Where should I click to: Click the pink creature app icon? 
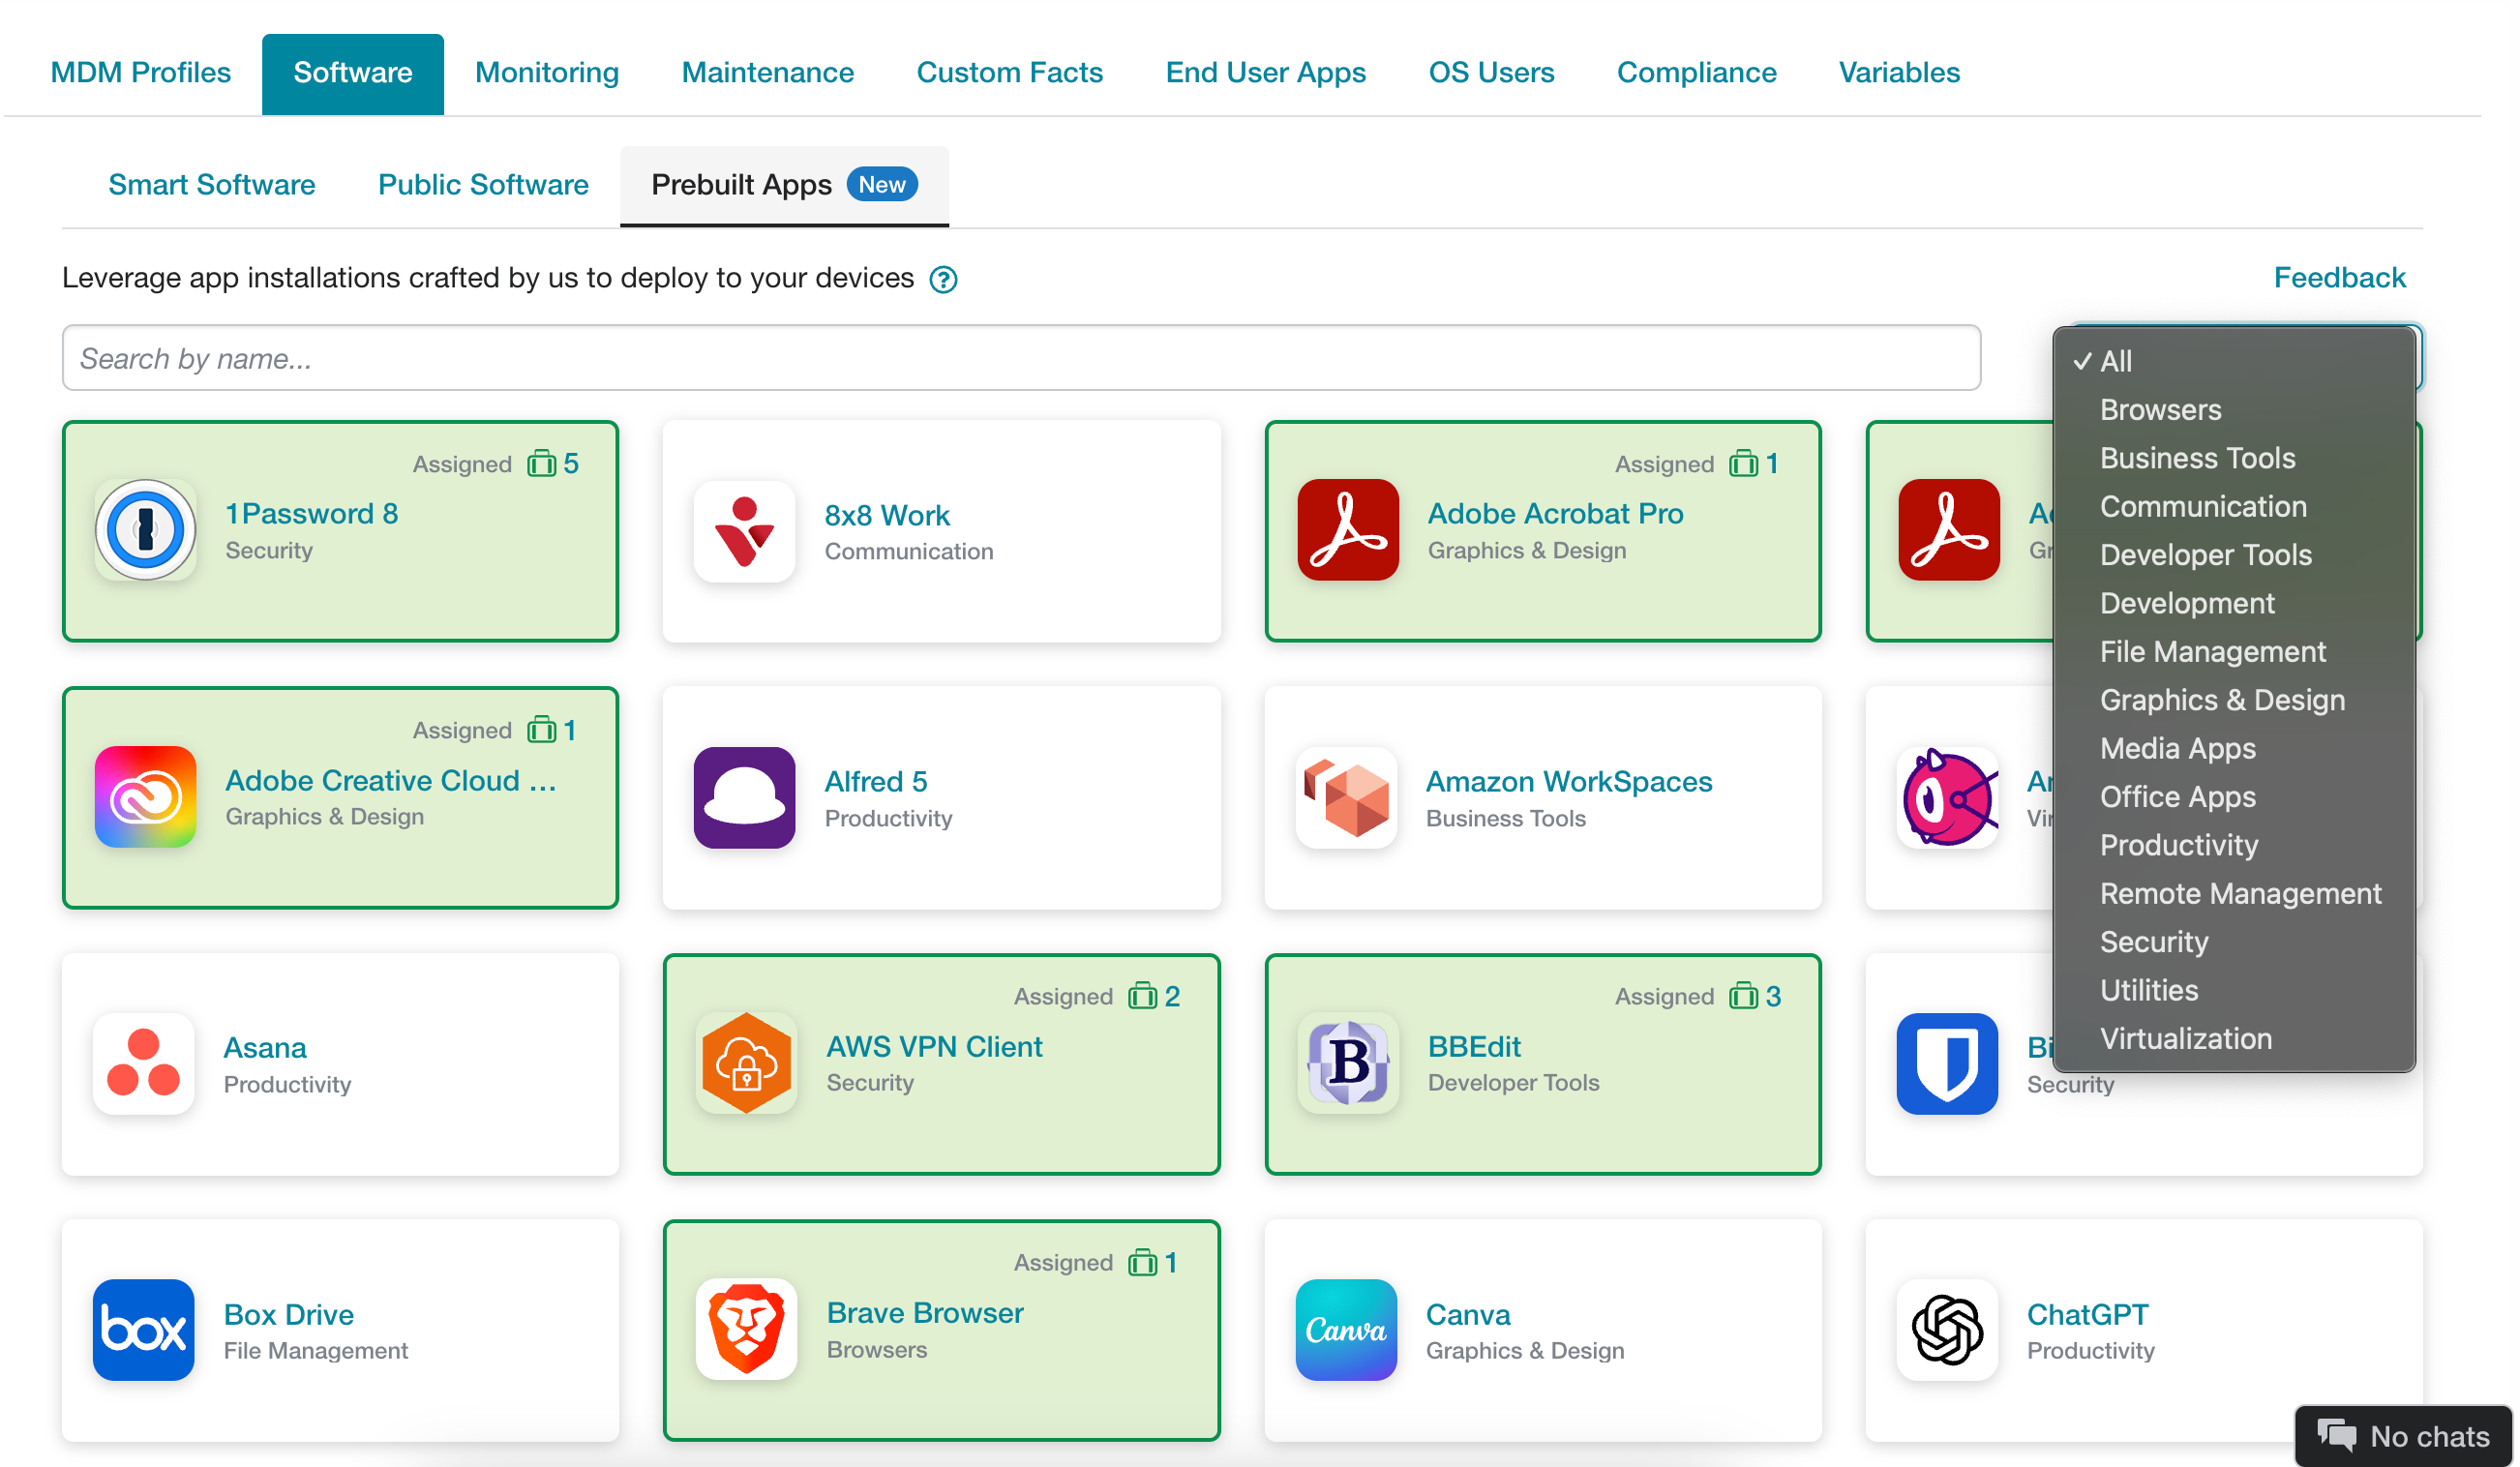coord(1947,797)
